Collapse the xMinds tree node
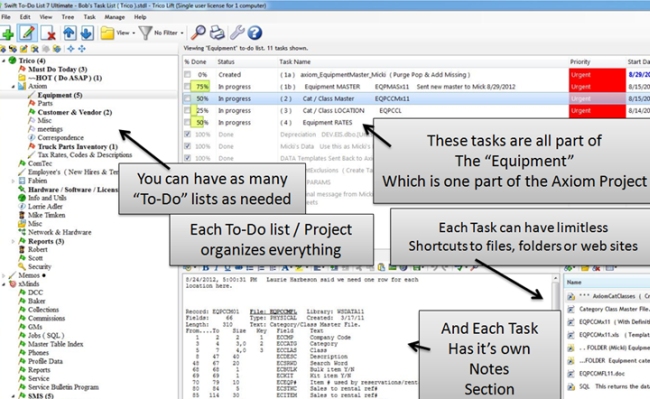The height and width of the screenshot is (399, 650). (4, 284)
